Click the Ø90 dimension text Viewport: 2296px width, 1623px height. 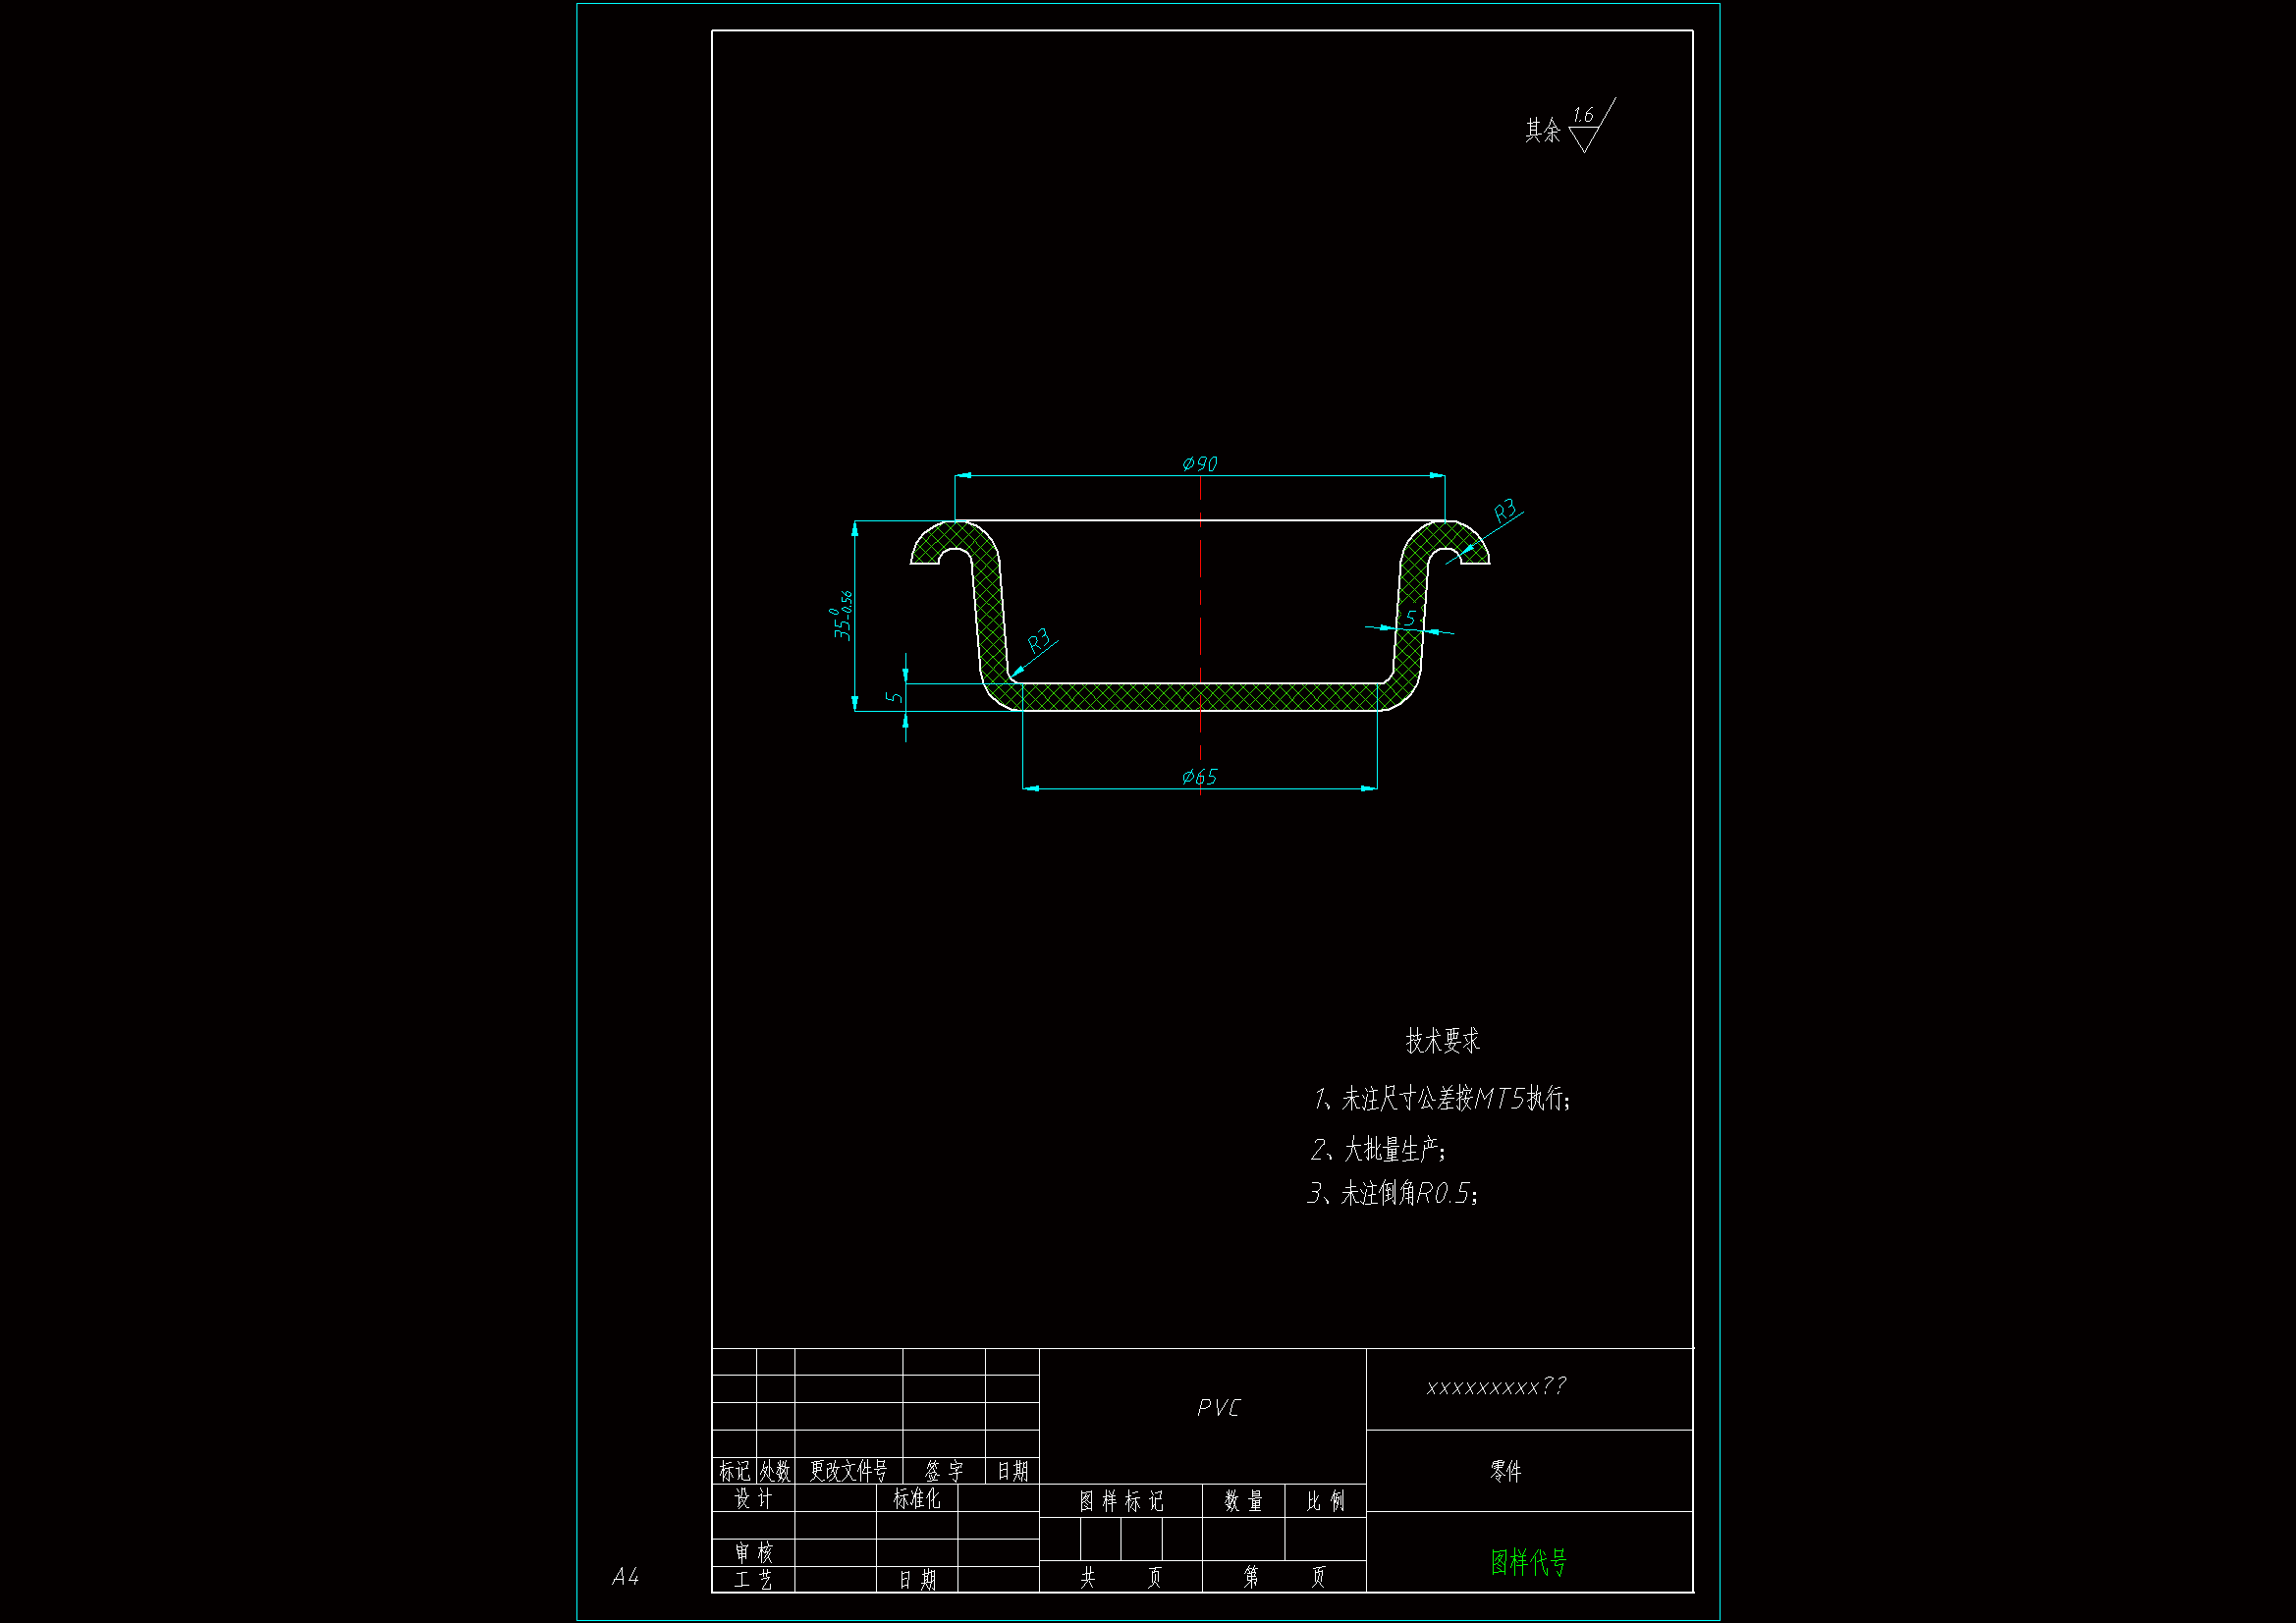1199,464
